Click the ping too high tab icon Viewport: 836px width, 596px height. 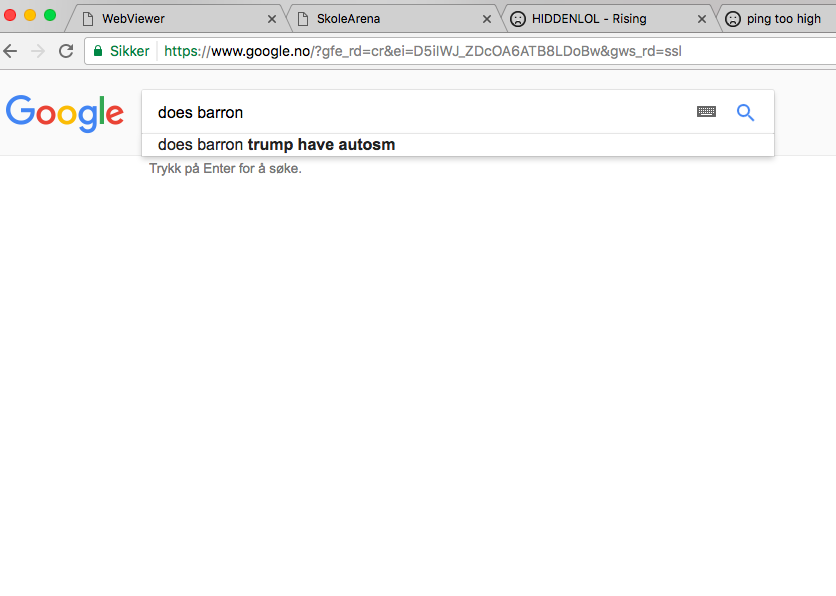[x=733, y=19]
